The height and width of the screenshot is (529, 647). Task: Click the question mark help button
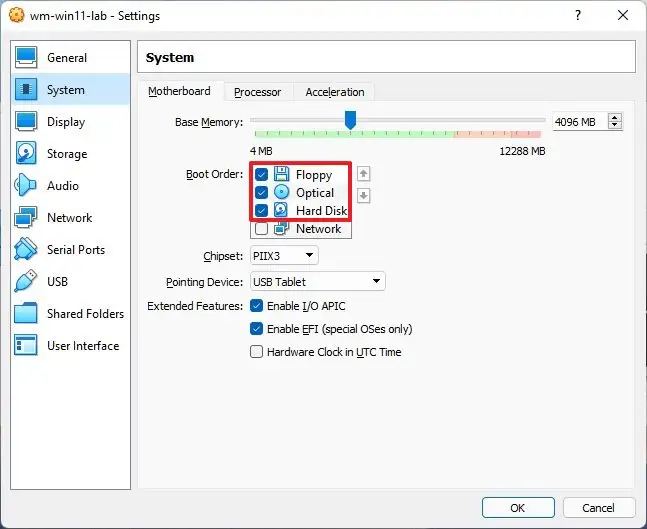pyautogui.click(x=578, y=15)
